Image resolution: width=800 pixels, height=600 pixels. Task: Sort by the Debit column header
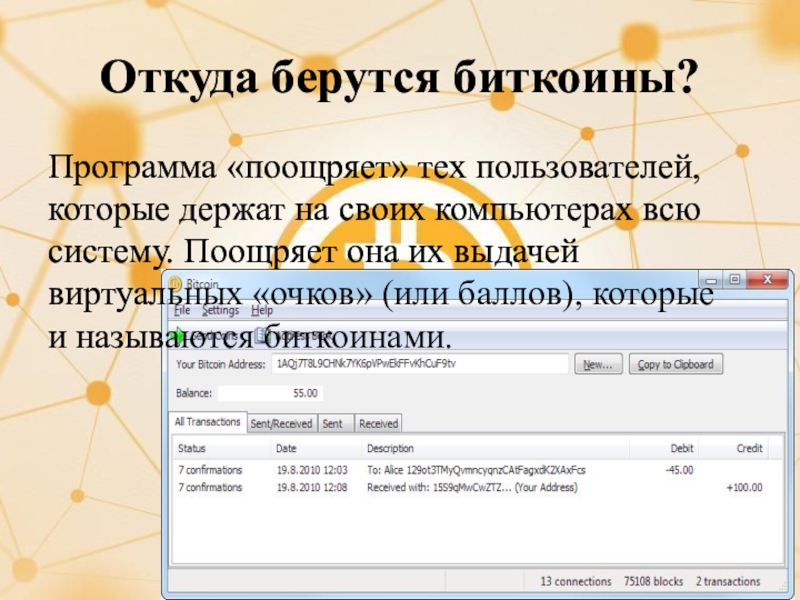click(x=664, y=448)
